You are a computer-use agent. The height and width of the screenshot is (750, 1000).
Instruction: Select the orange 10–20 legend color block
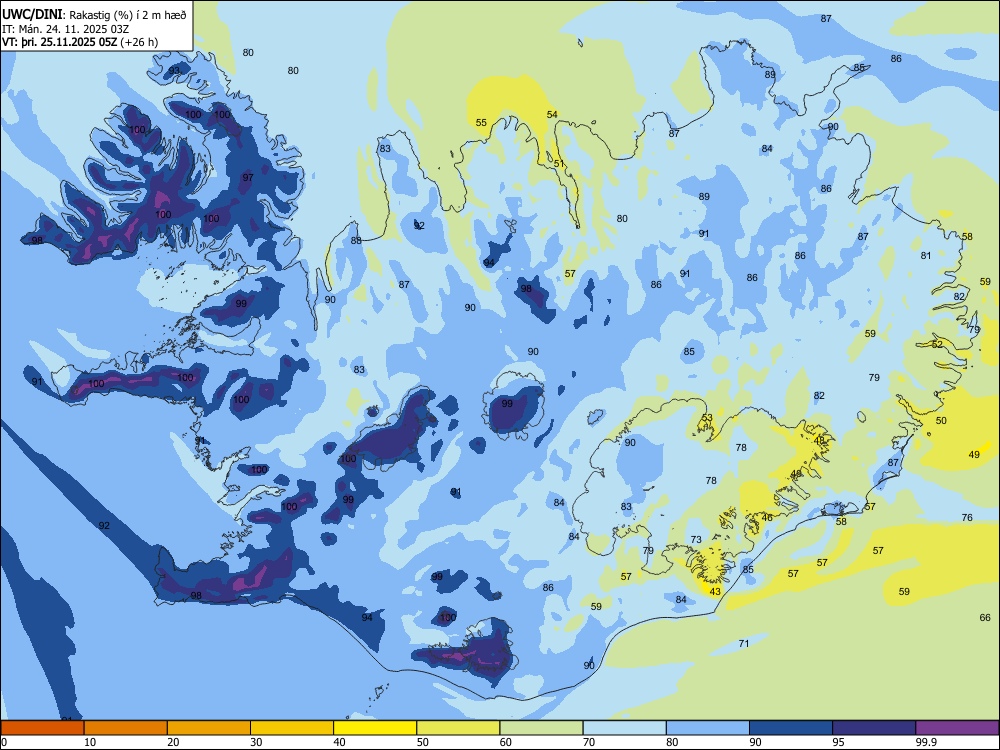click(126, 728)
